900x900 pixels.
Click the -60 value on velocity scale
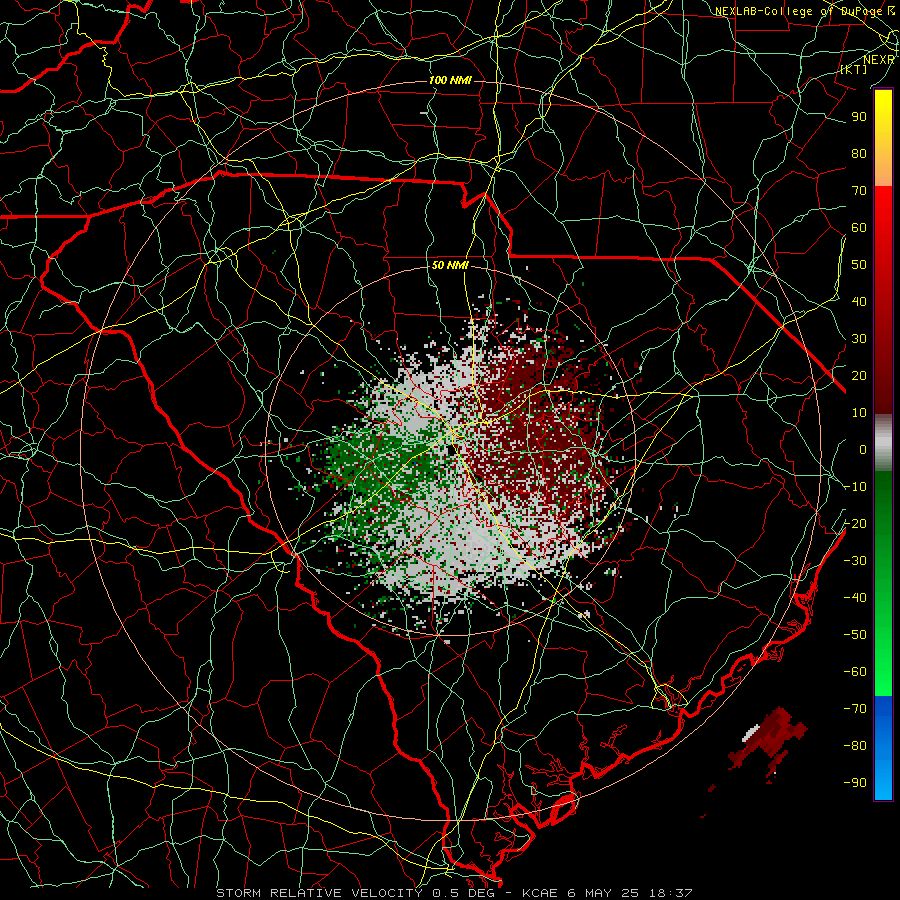[855, 672]
